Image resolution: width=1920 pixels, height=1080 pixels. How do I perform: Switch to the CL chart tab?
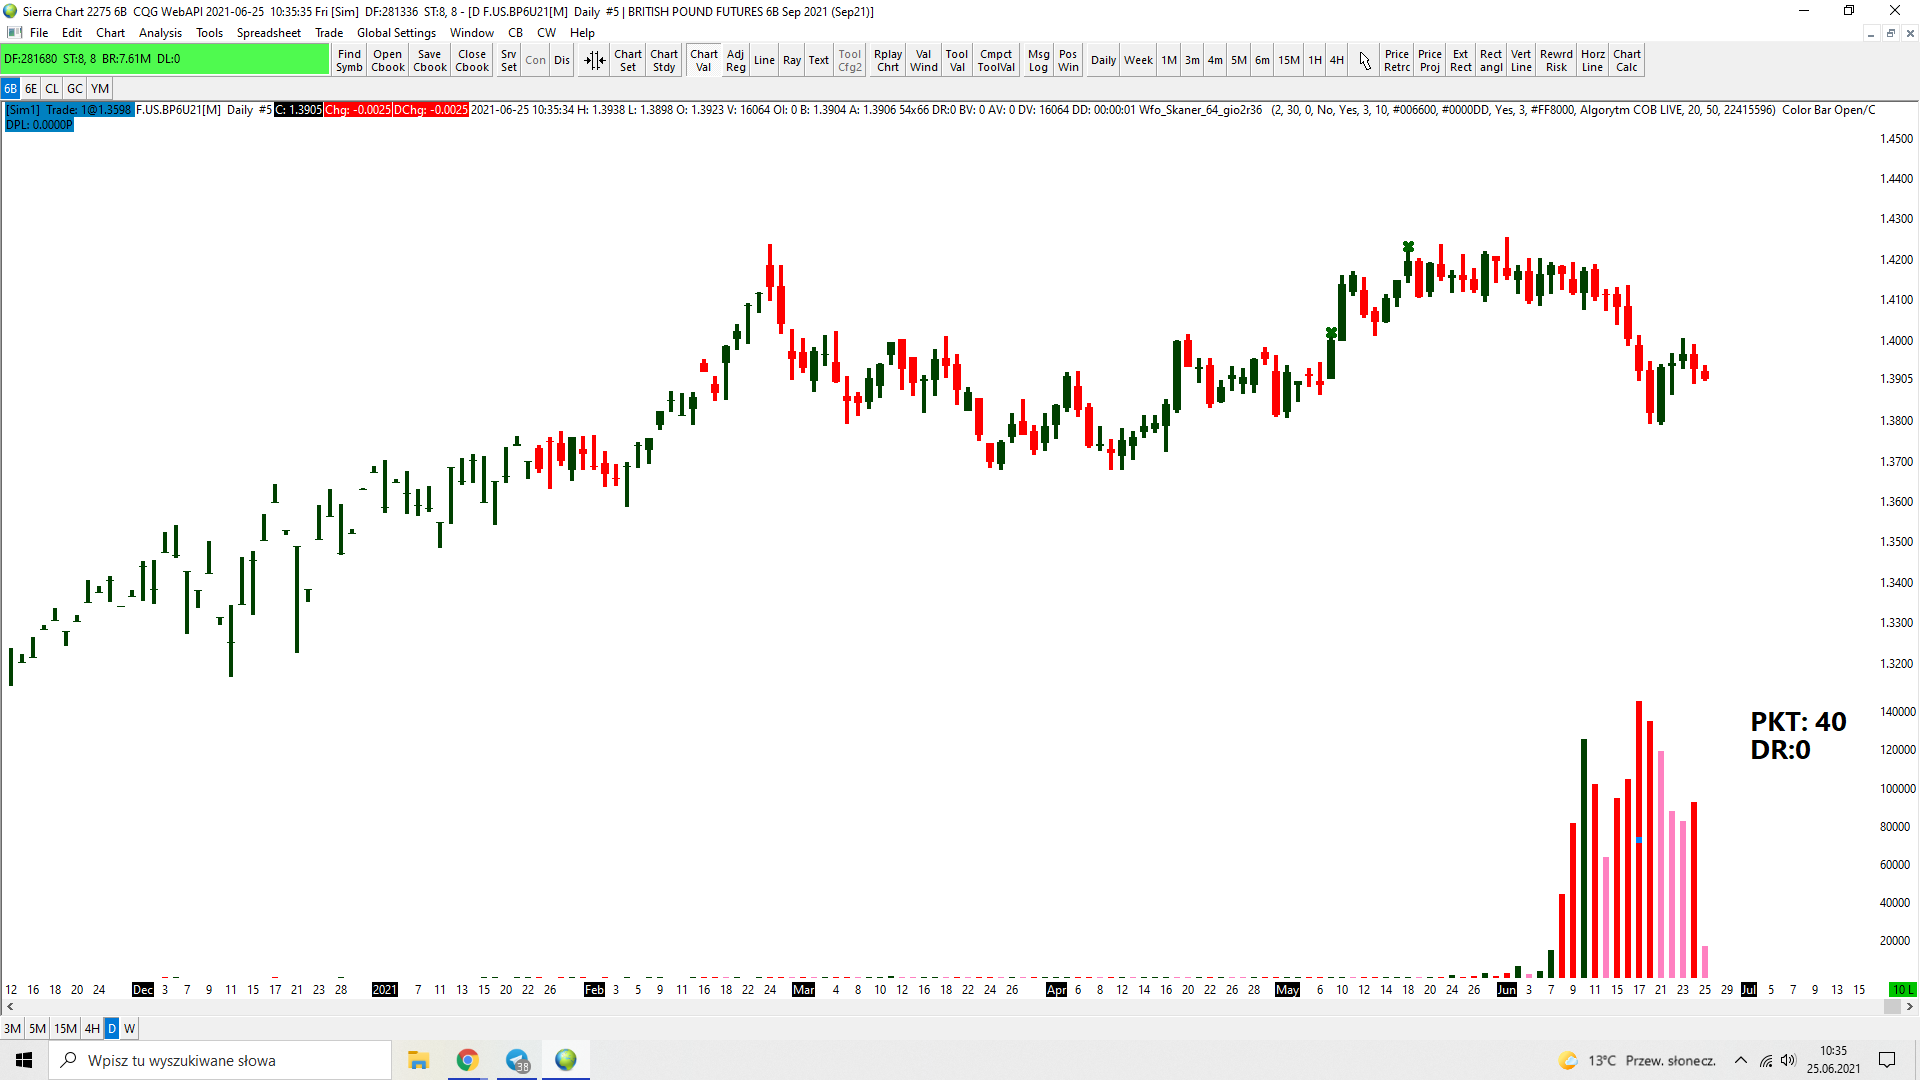point(52,89)
